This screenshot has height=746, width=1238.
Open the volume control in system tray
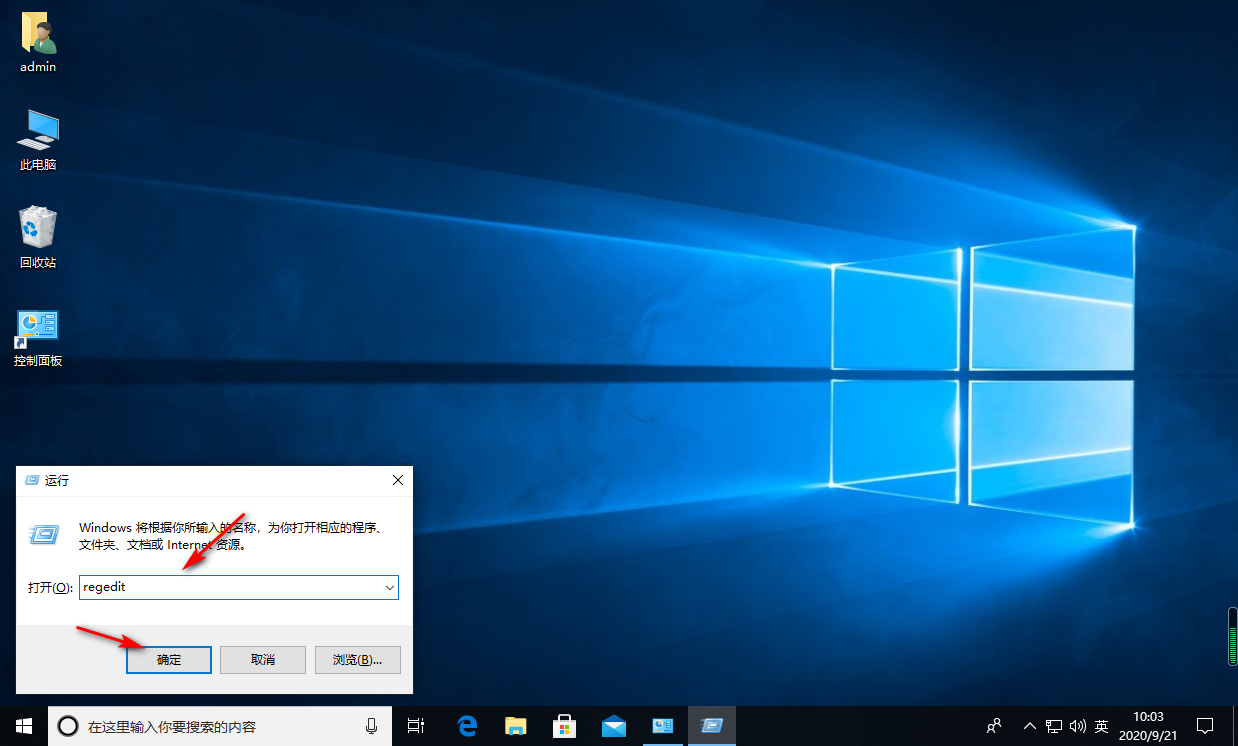1077,726
